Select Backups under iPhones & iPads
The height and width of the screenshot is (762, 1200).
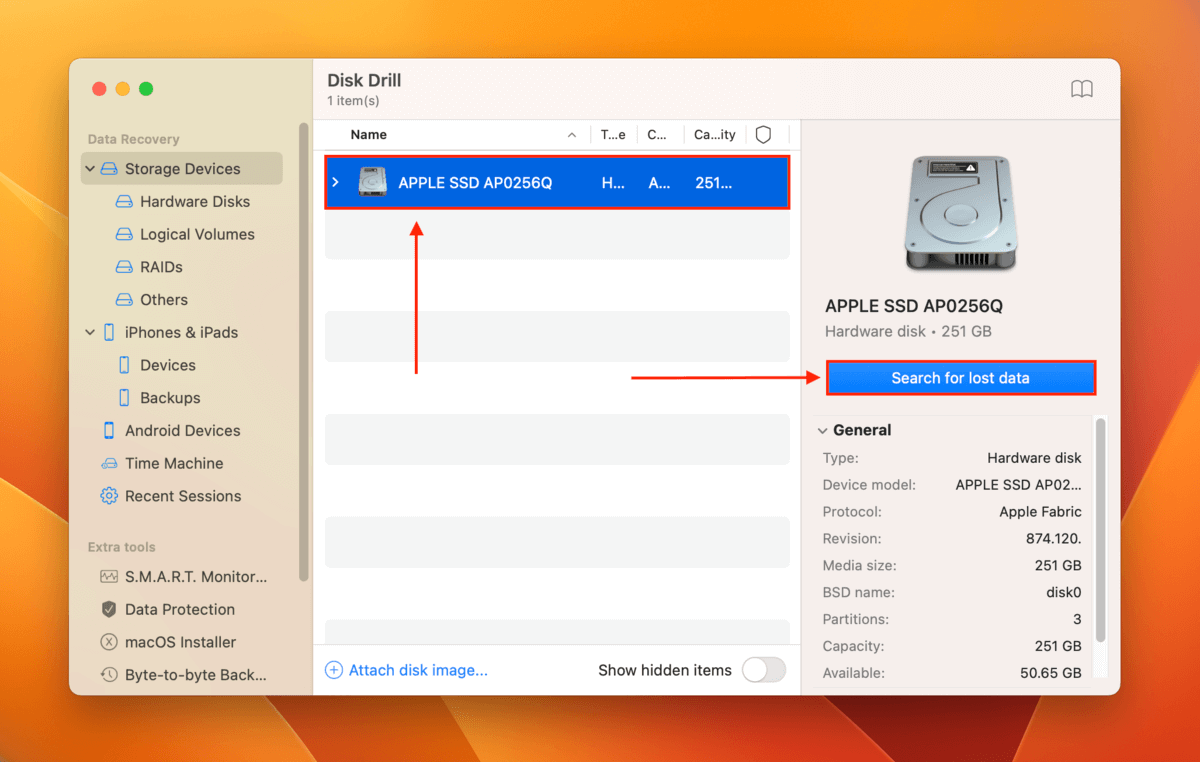click(x=170, y=398)
